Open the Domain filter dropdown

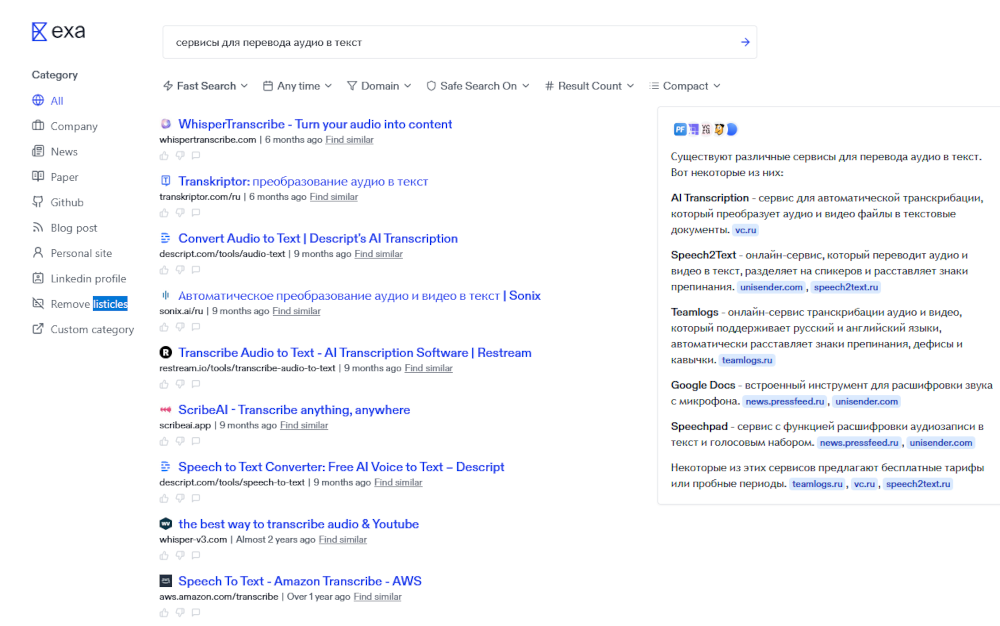pos(379,86)
